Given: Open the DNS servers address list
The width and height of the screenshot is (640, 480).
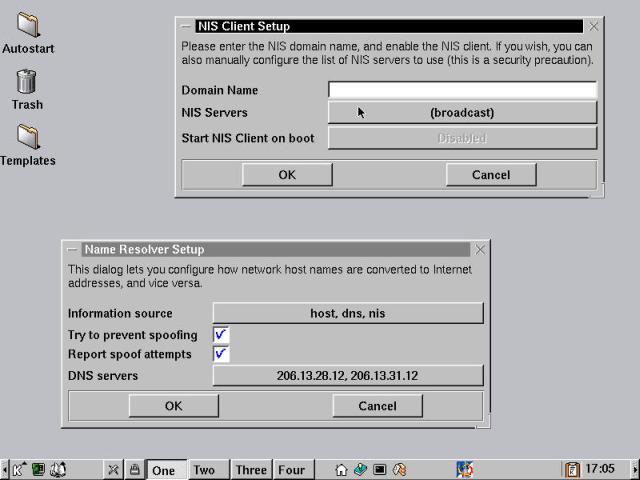Looking at the screenshot, I should tap(347, 376).
